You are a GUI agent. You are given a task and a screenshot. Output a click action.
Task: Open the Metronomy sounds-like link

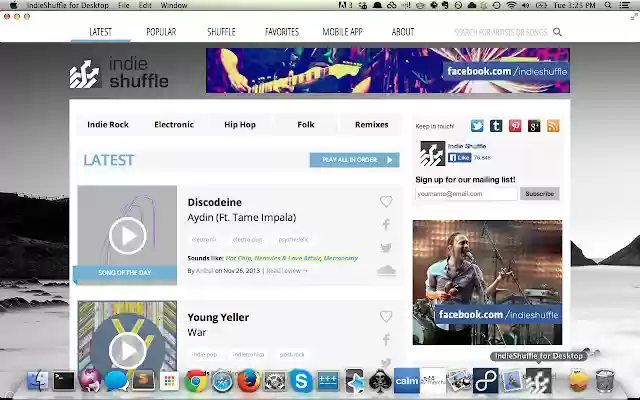pyautogui.click(x=340, y=258)
